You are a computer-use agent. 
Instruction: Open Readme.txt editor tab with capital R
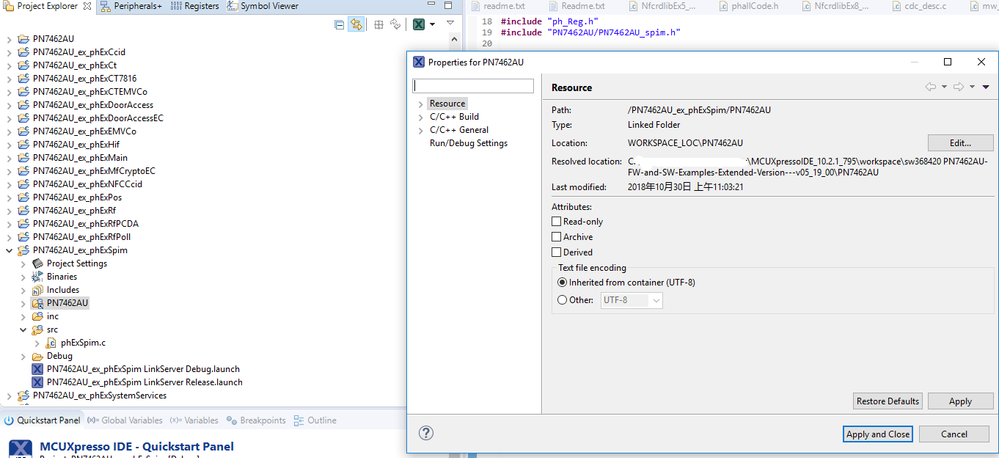[x=577, y=6]
